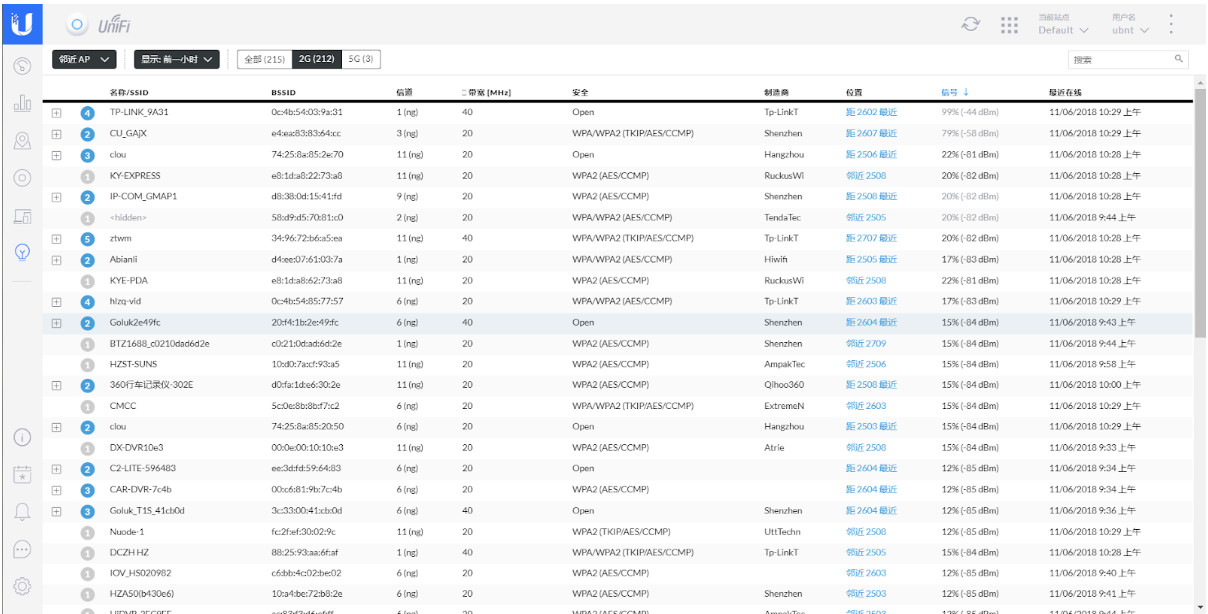This screenshot has width=1208, height=614.
Task: Sort the table by BSSID column header
Action: [284, 92]
